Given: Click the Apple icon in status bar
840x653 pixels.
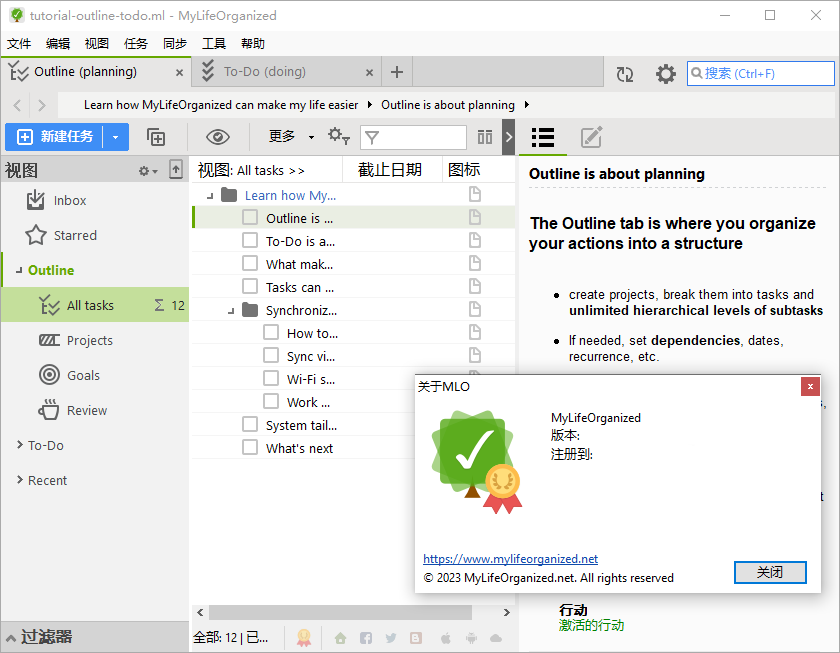Looking at the screenshot, I should coord(445,638).
